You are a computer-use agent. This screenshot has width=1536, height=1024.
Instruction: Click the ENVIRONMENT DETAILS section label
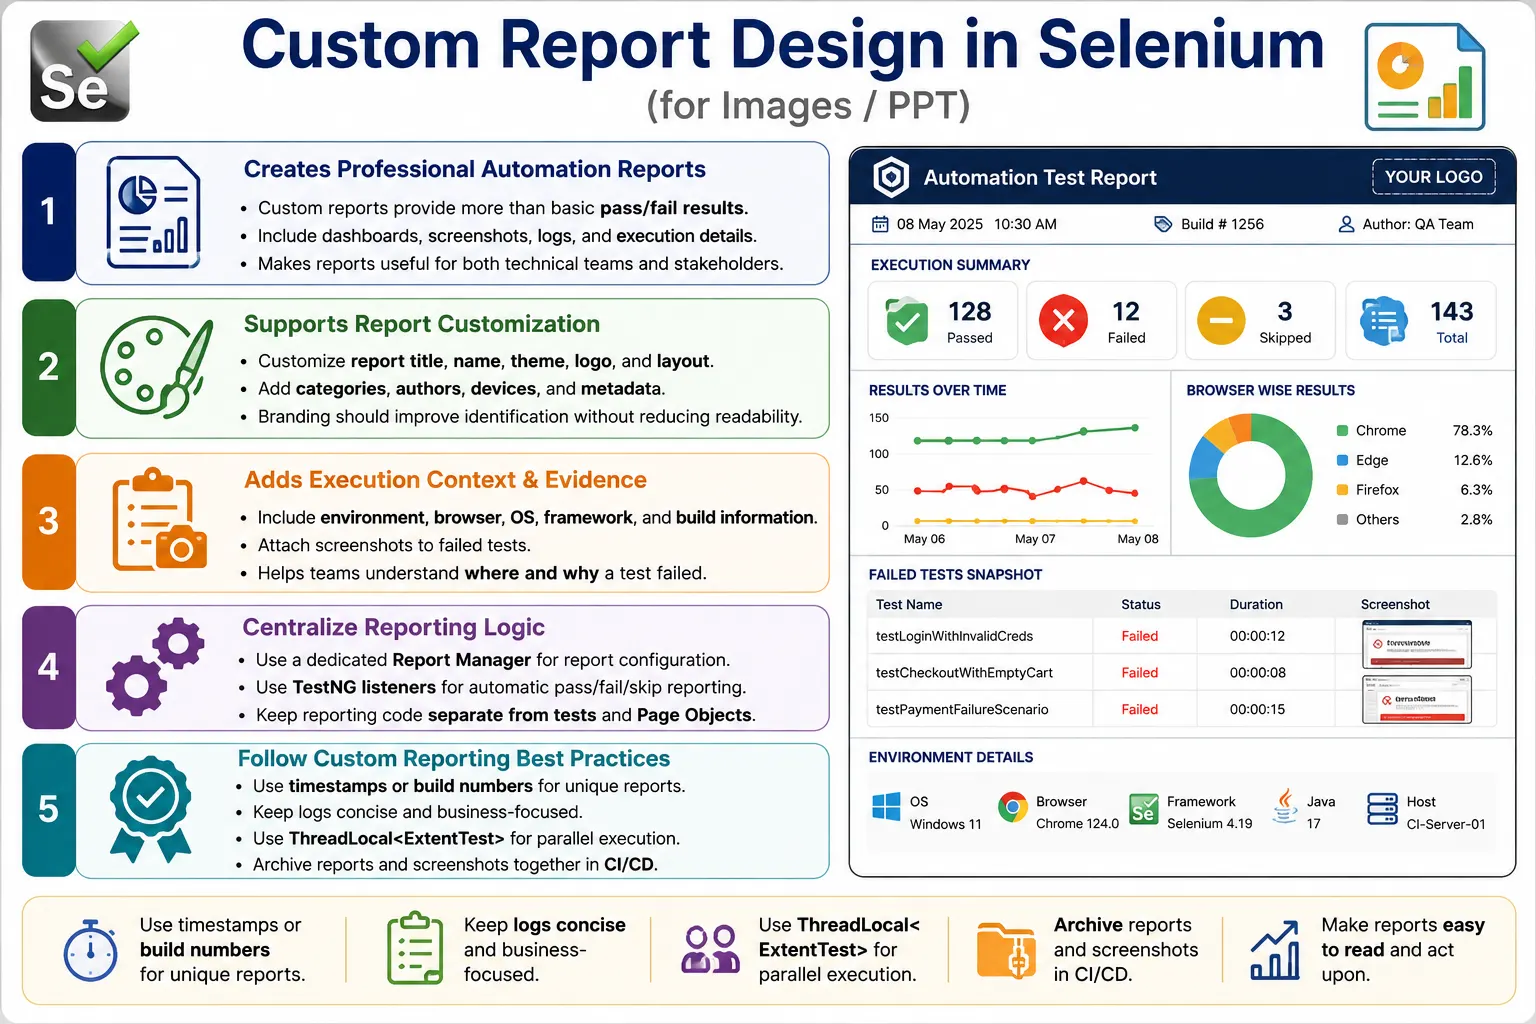[951, 758]
